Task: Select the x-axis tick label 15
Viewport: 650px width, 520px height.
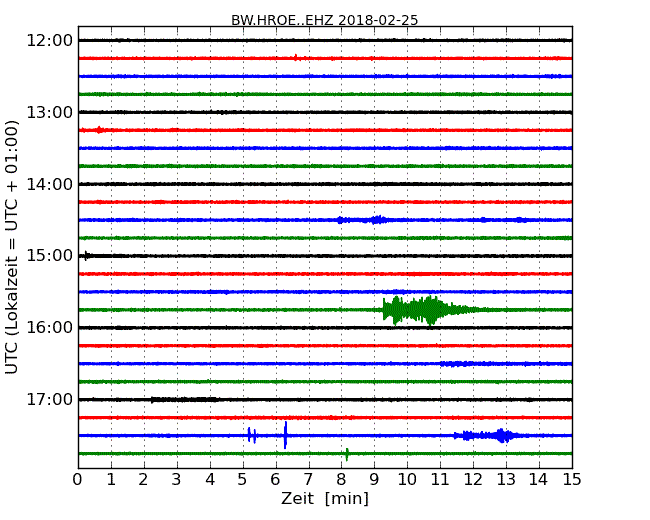Action: [x=572, y=480]
